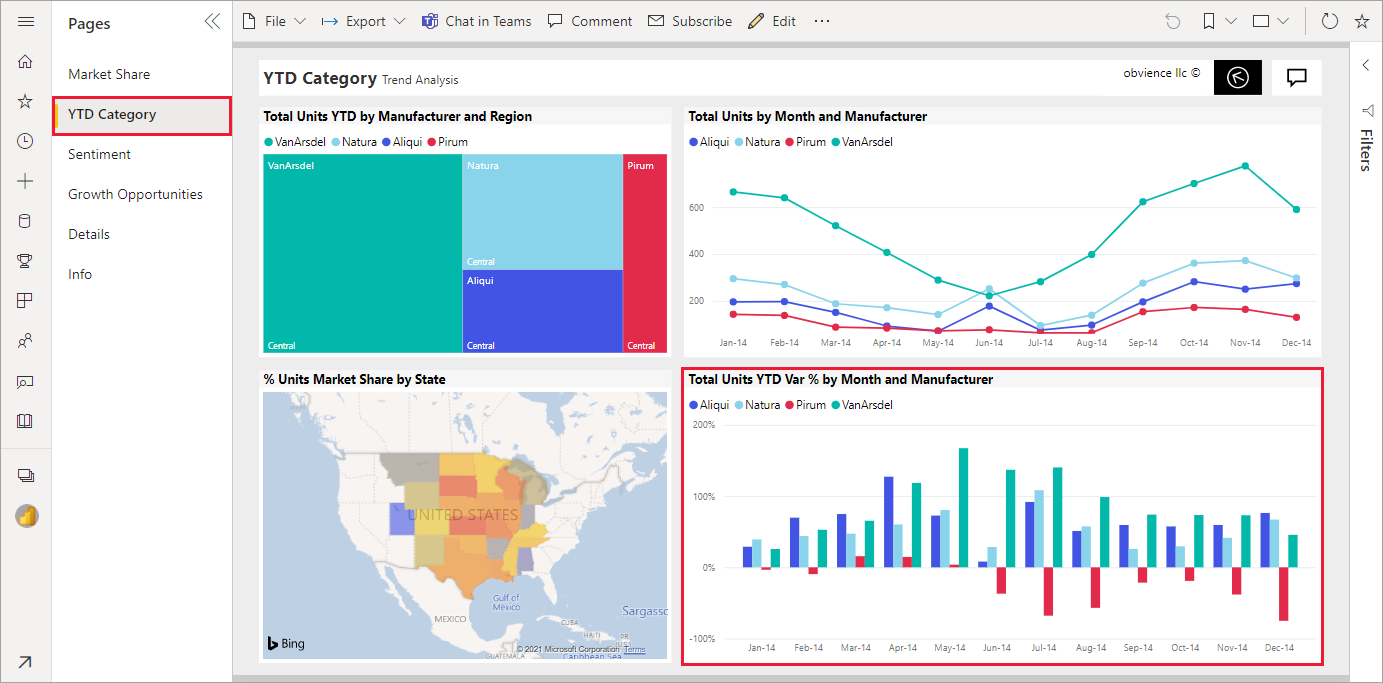The height and width of the screenshot is (683, 1383).
Task: Open the Growth Opportunities page
Action: point(135,194)
